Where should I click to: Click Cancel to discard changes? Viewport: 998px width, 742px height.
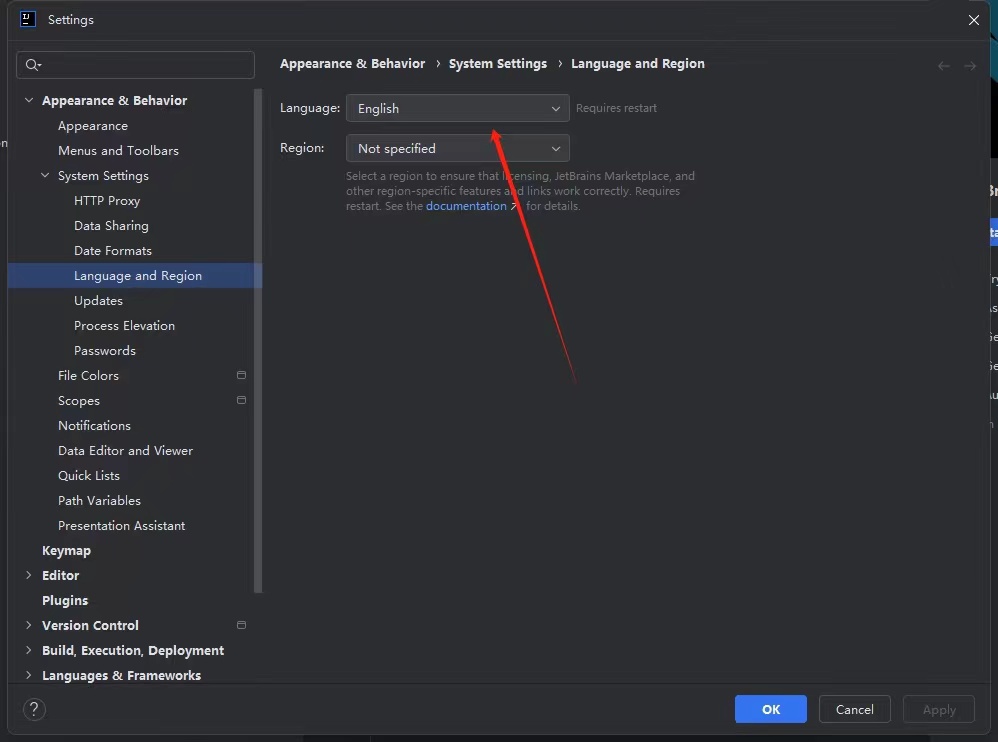[854, 709]
